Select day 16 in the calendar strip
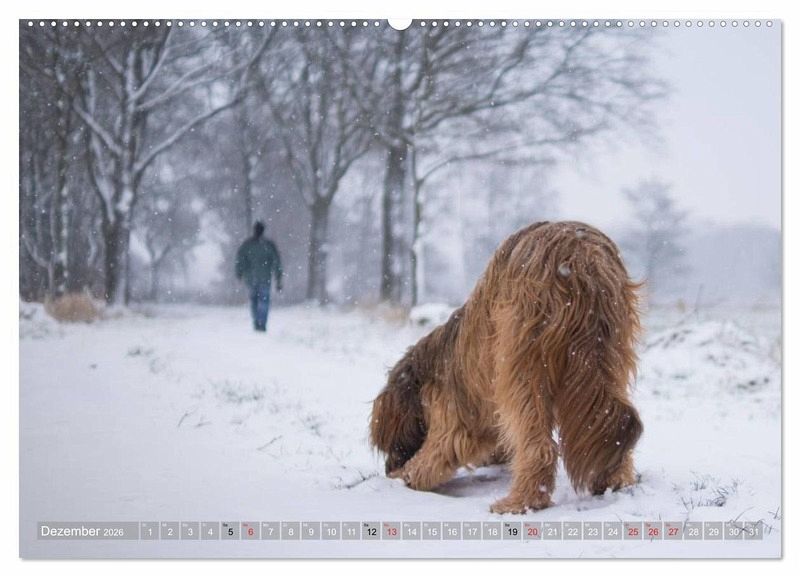Viewport: 800px width, 577px height. (x=452, y=531)
